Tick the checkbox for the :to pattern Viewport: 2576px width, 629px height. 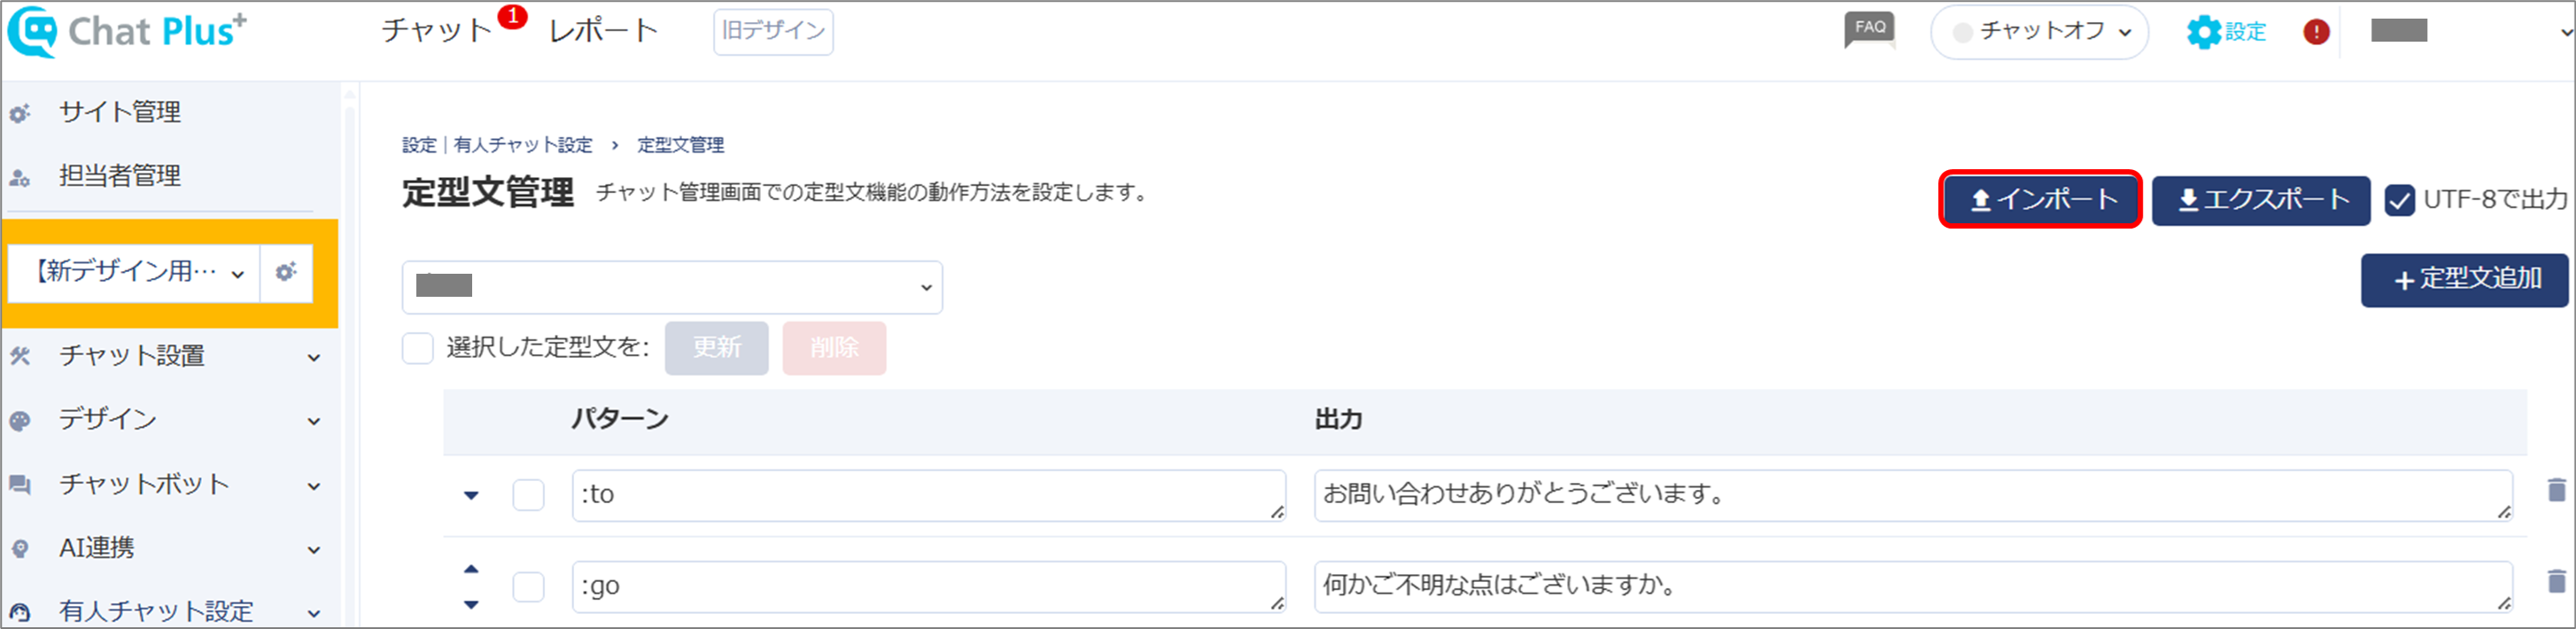[x=528, y=495]
